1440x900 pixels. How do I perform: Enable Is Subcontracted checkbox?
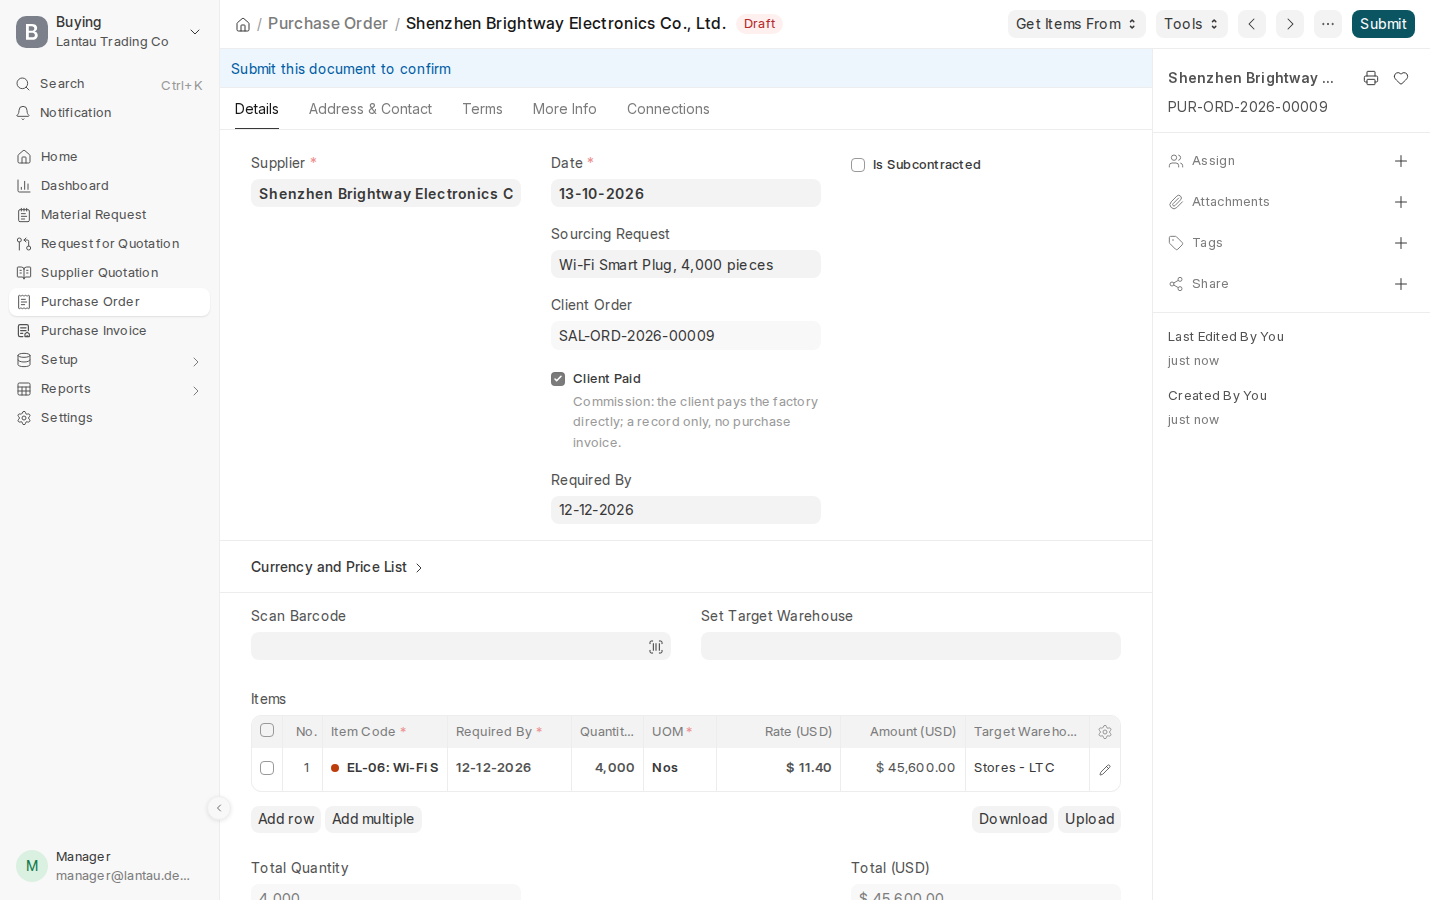pos(858,165)
